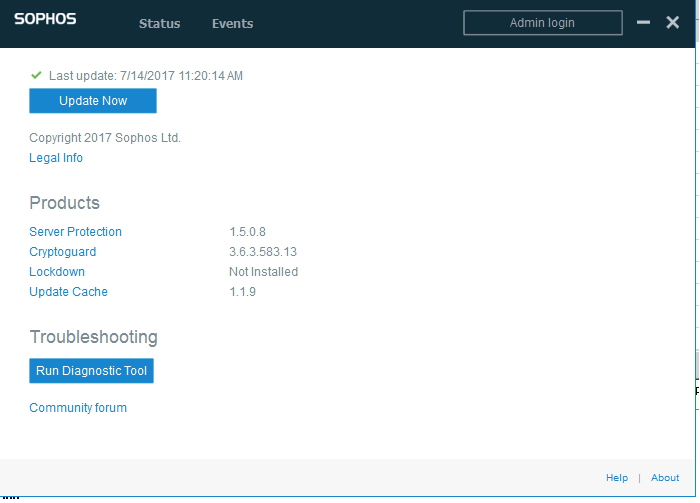The height and width of the screenshot is (503, 700).
Task: Select the Copyright 2017 Sophos Ltd. text
Action: pyautogui.click(x=105, y=138)
